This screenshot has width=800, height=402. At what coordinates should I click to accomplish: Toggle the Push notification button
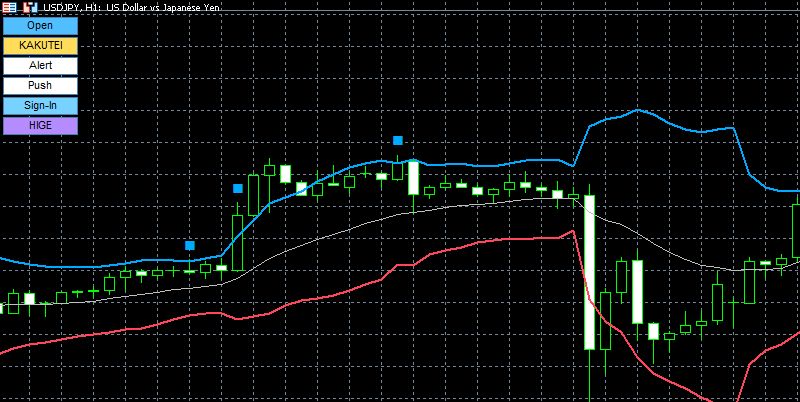click(x=40, y=86)
